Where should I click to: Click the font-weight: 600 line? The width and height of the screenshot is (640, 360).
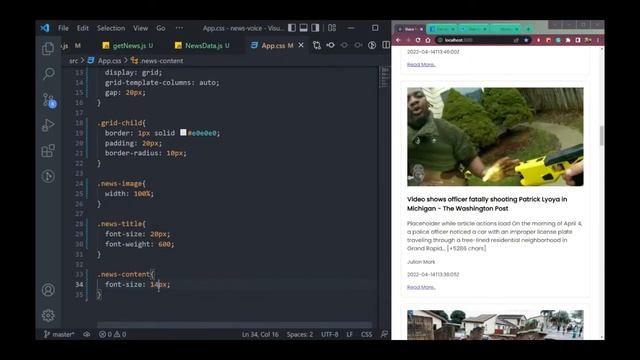click(140, 244)
